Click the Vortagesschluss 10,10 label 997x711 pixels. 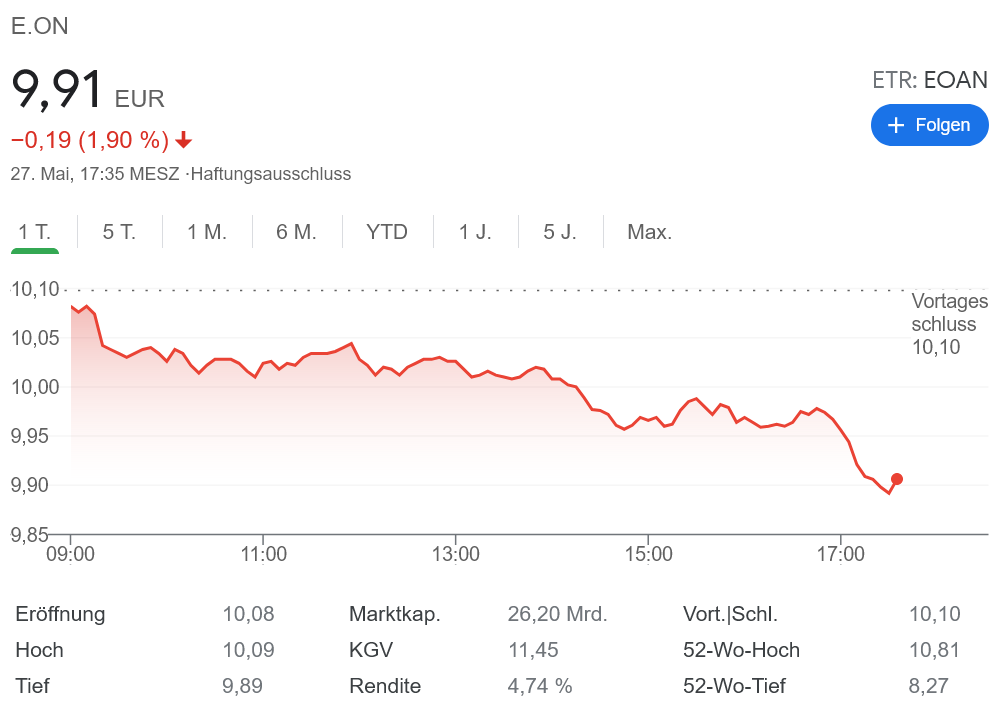click(949, 324)
